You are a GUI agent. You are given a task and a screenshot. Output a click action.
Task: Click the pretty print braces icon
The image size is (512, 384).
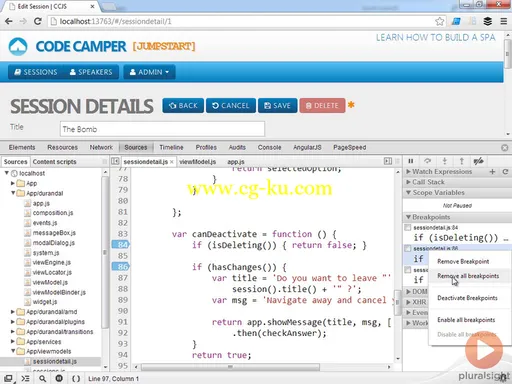pyautogui.click(x=76, y=379)
